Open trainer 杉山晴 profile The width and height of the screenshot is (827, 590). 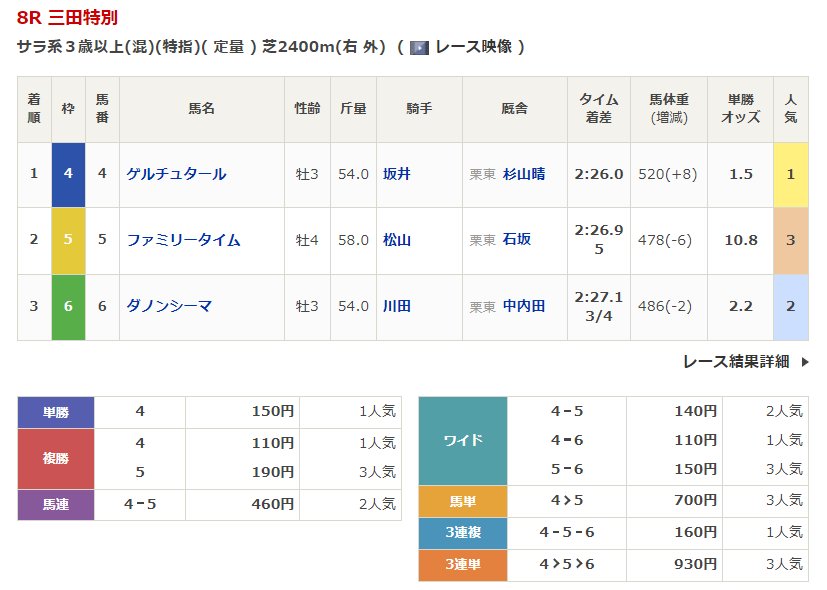point(524,174)
